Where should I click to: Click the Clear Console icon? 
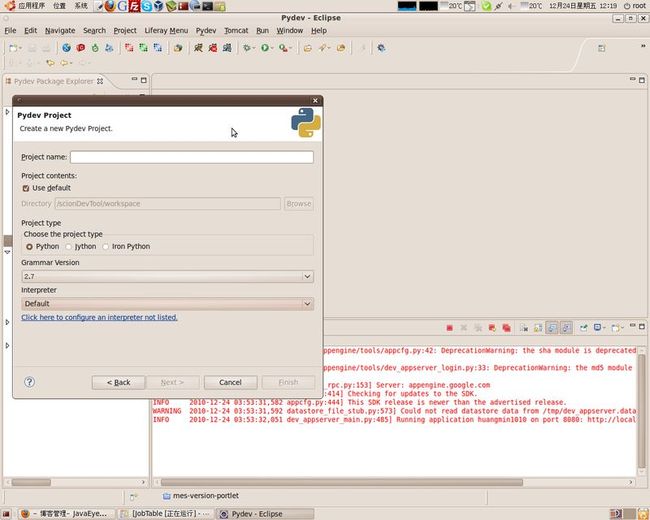pos(524,328)
